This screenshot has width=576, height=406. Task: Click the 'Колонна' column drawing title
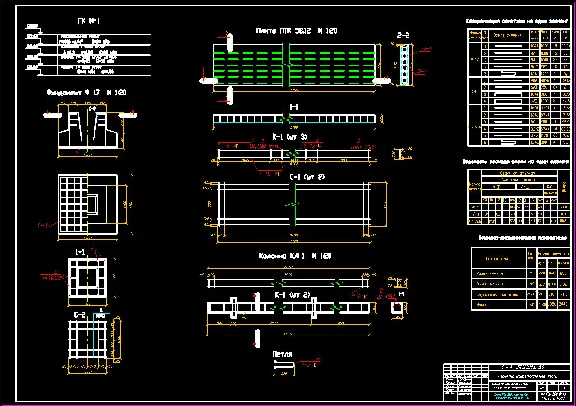point(295,256)
